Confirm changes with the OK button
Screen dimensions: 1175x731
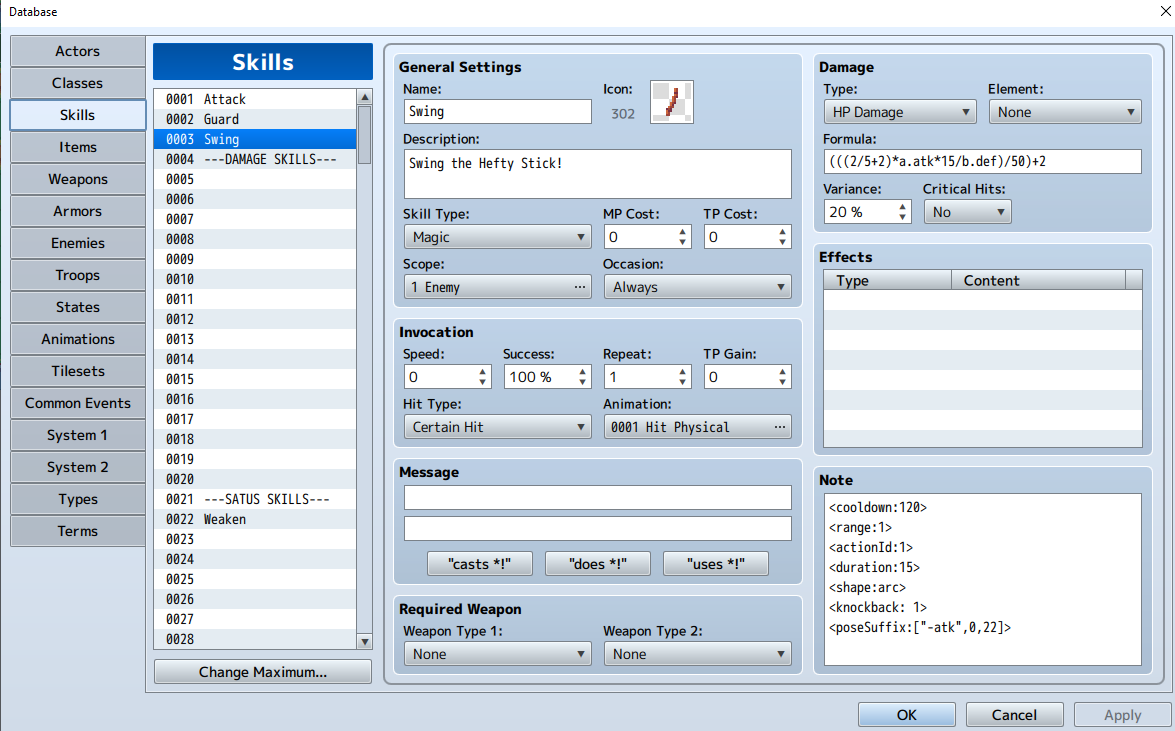[907, 715]
